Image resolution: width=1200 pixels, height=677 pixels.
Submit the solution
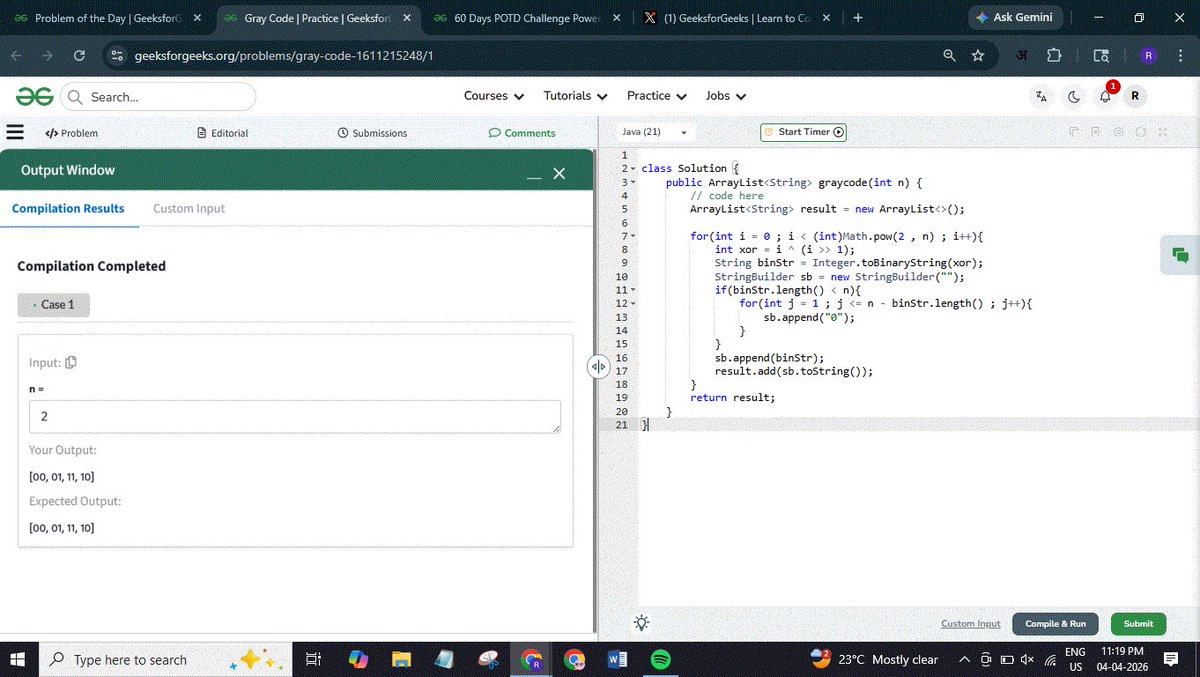click(1138, 624)
